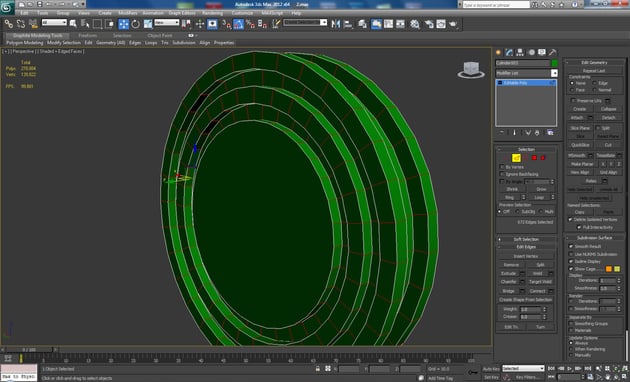The width and height of the screenshot is (630, 382).
Task: Click the Chamfer button
Action: (509, 282)
